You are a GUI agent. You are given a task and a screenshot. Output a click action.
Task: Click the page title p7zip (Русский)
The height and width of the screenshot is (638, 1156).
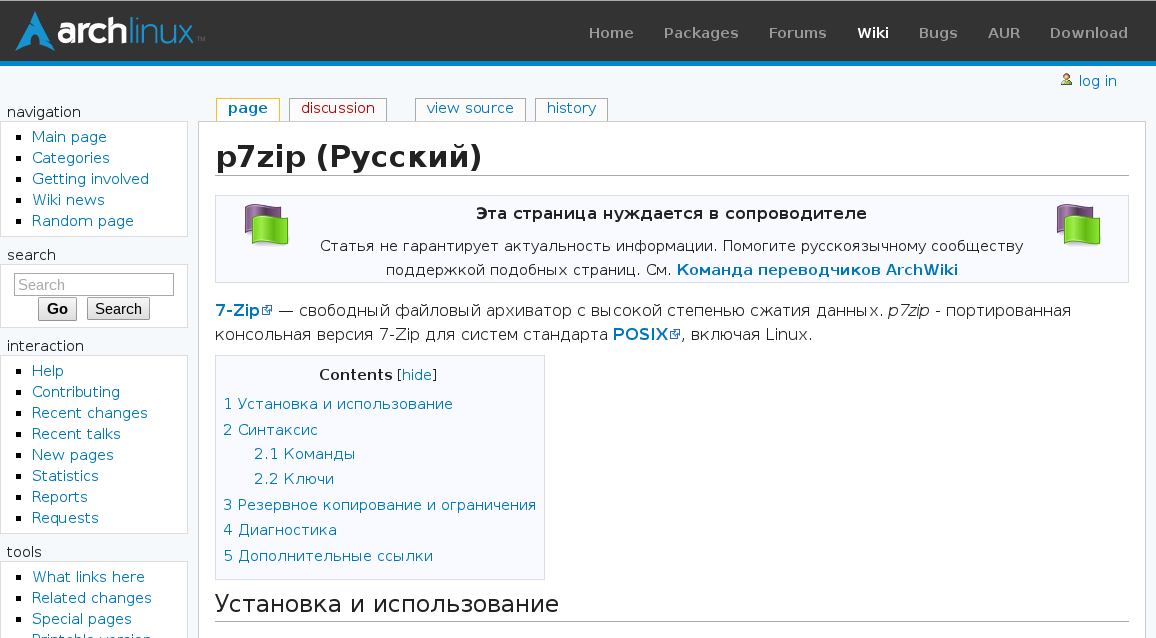pyautogui.click(x=349, y=156)
